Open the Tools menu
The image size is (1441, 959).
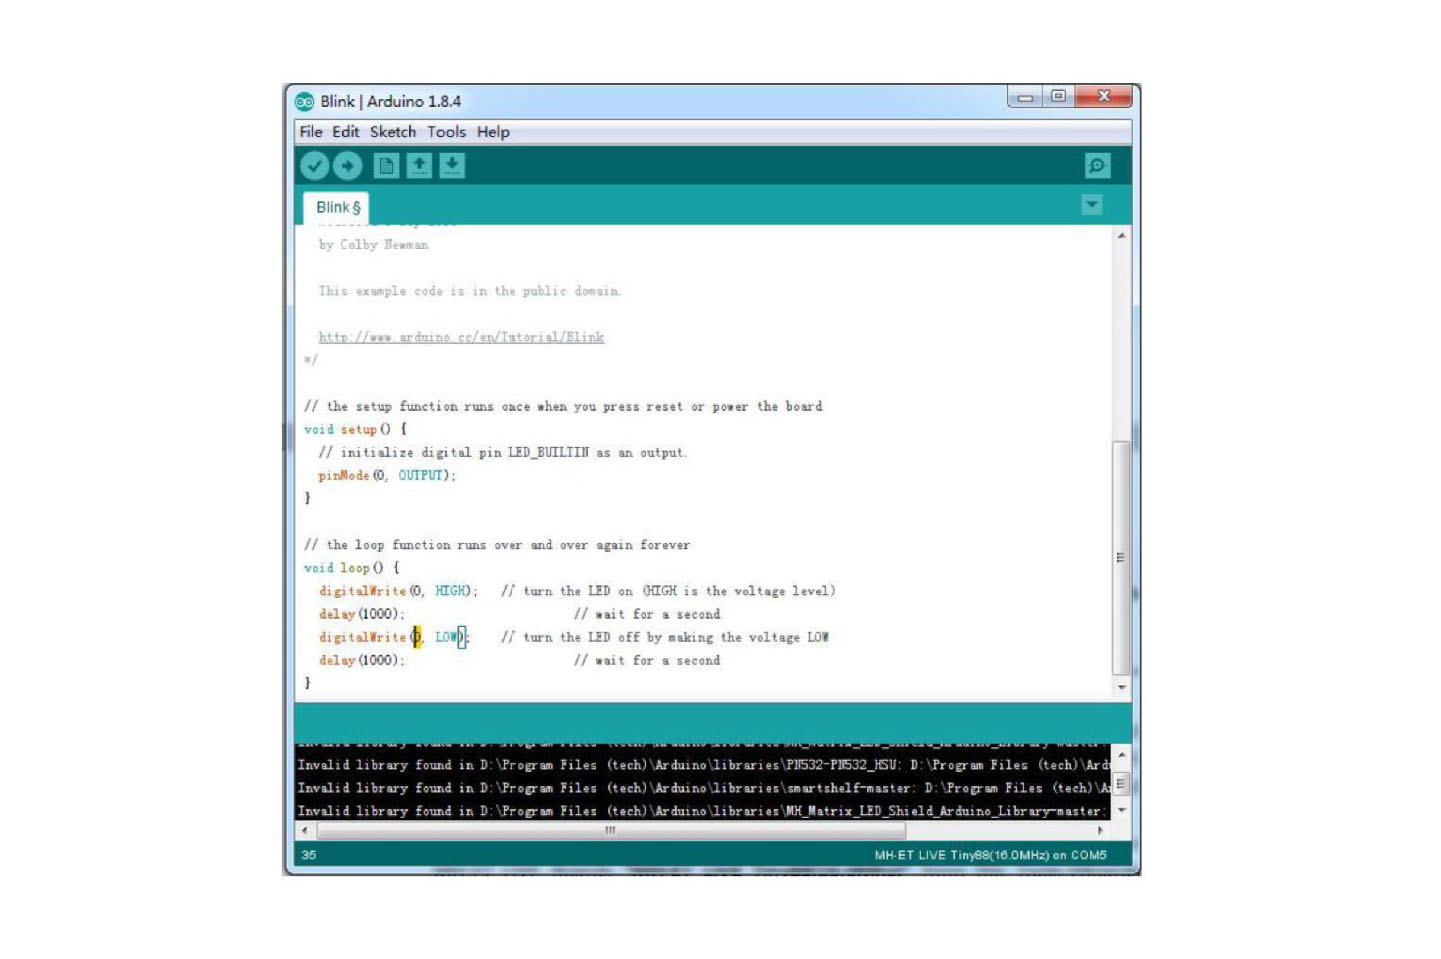[447, 132]
